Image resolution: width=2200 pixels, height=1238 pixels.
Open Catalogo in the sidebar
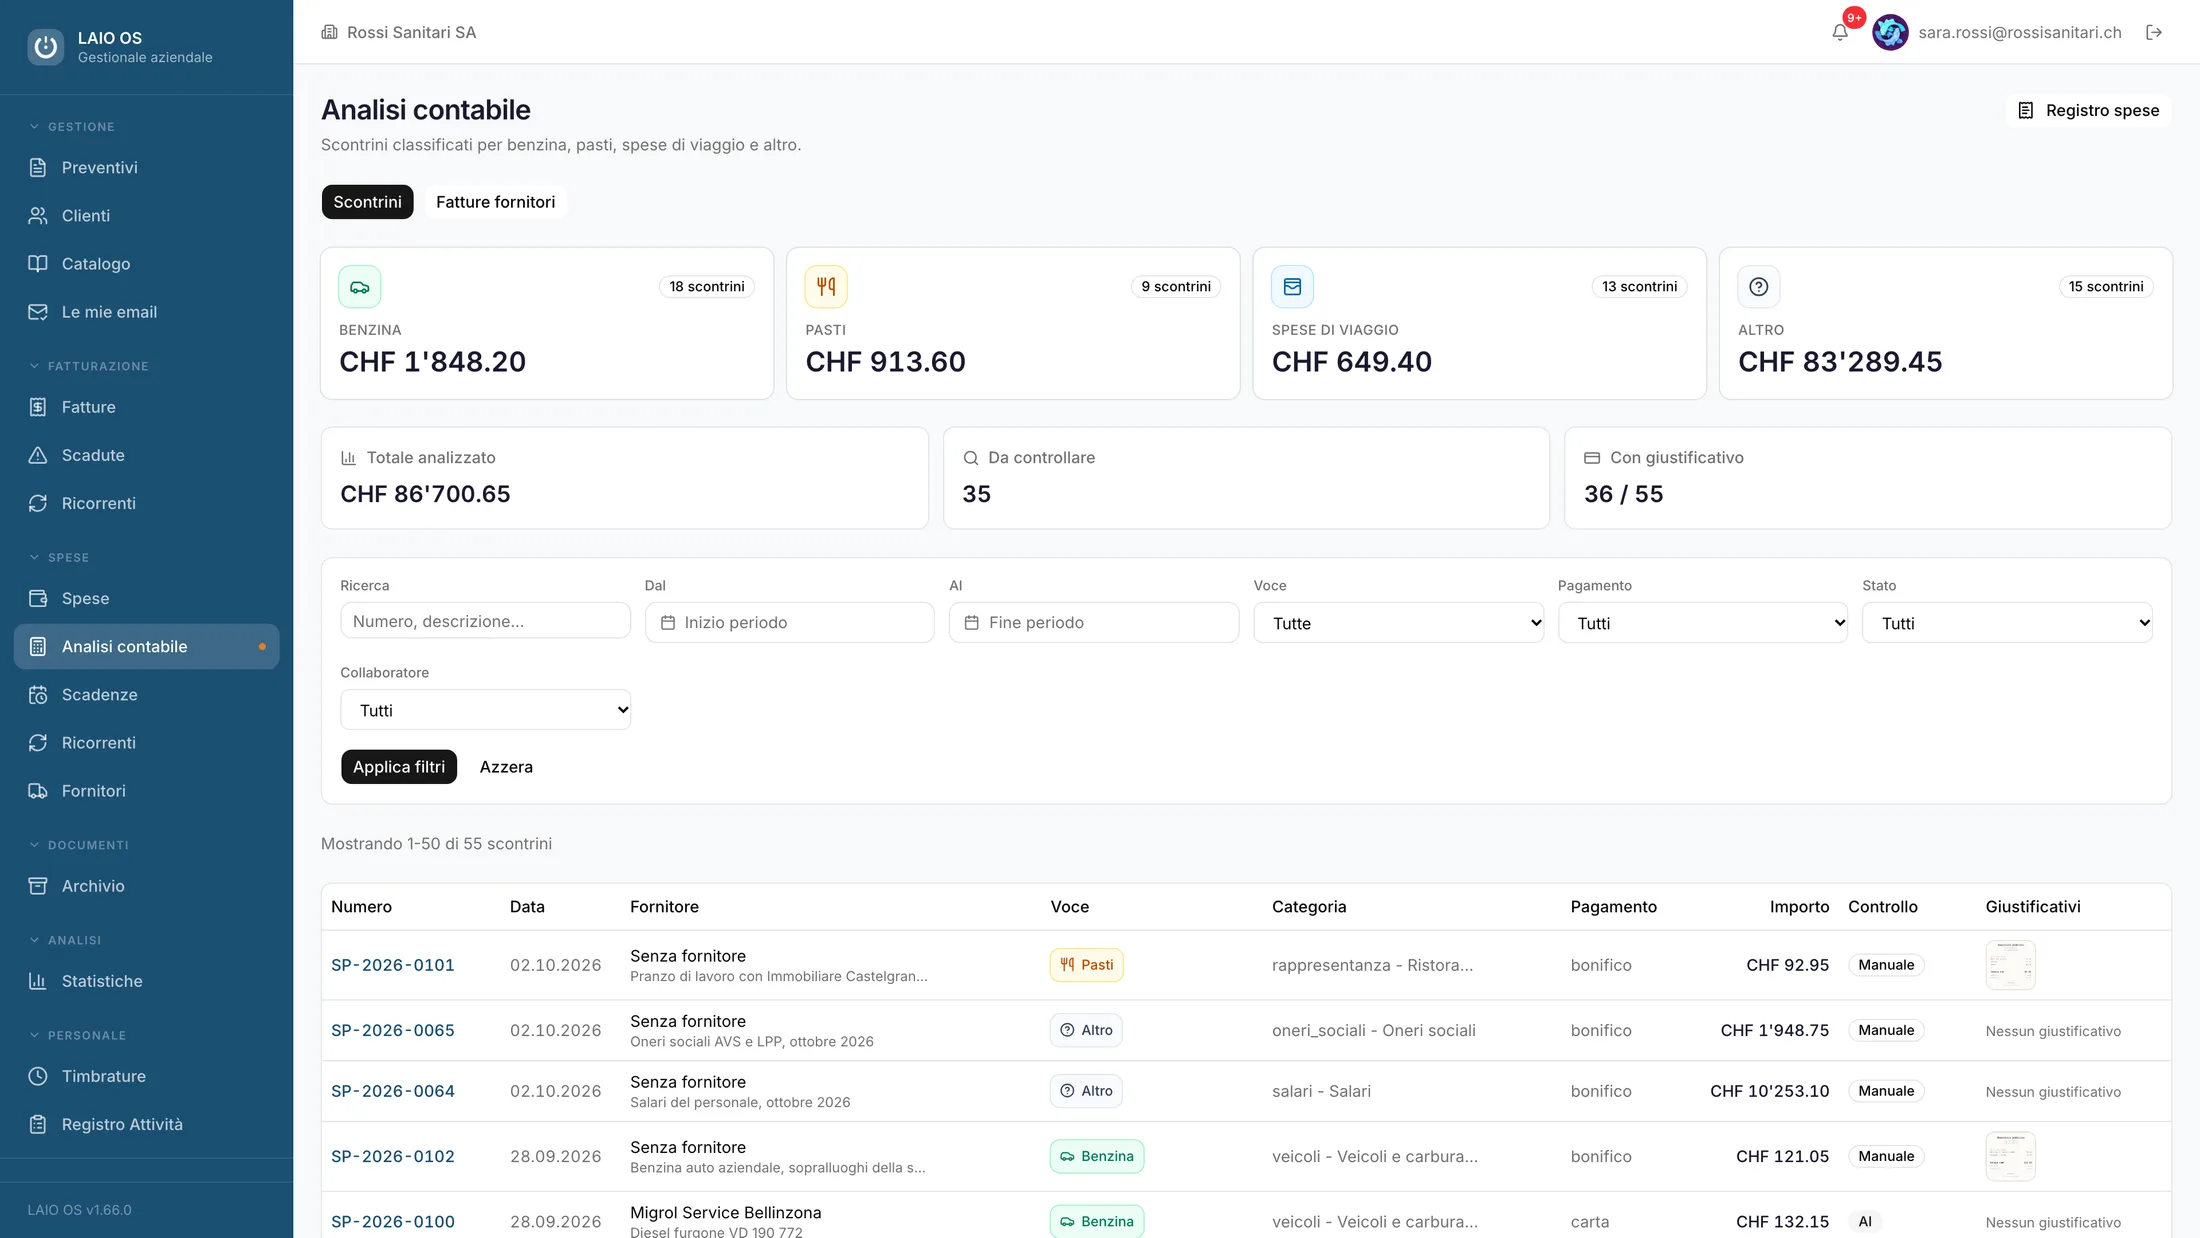tap(146, 263)
